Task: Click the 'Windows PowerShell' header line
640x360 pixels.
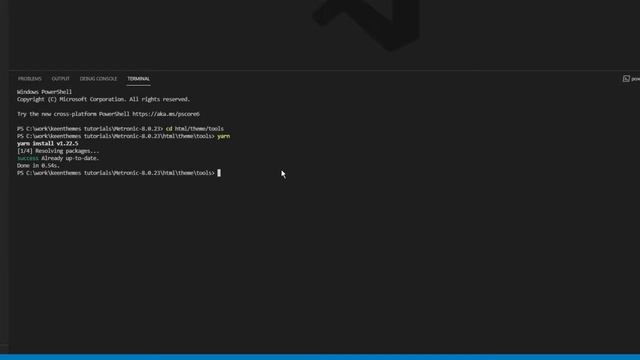Action: pos(44,92)
